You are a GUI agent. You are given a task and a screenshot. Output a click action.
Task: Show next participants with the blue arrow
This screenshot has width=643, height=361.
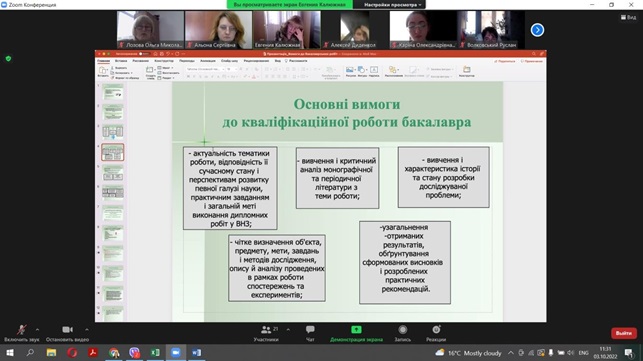537,30
